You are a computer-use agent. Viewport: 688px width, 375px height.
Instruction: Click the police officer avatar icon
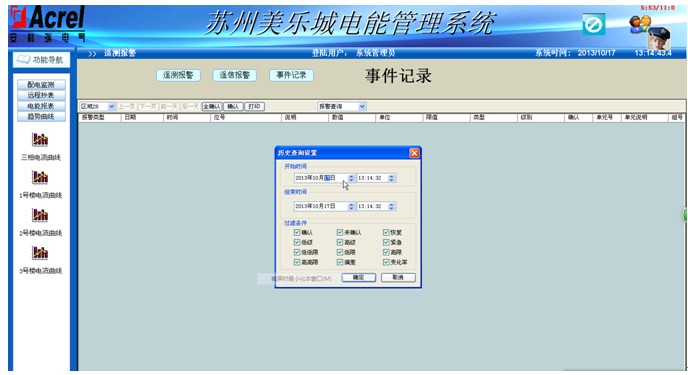coord(659,38)
